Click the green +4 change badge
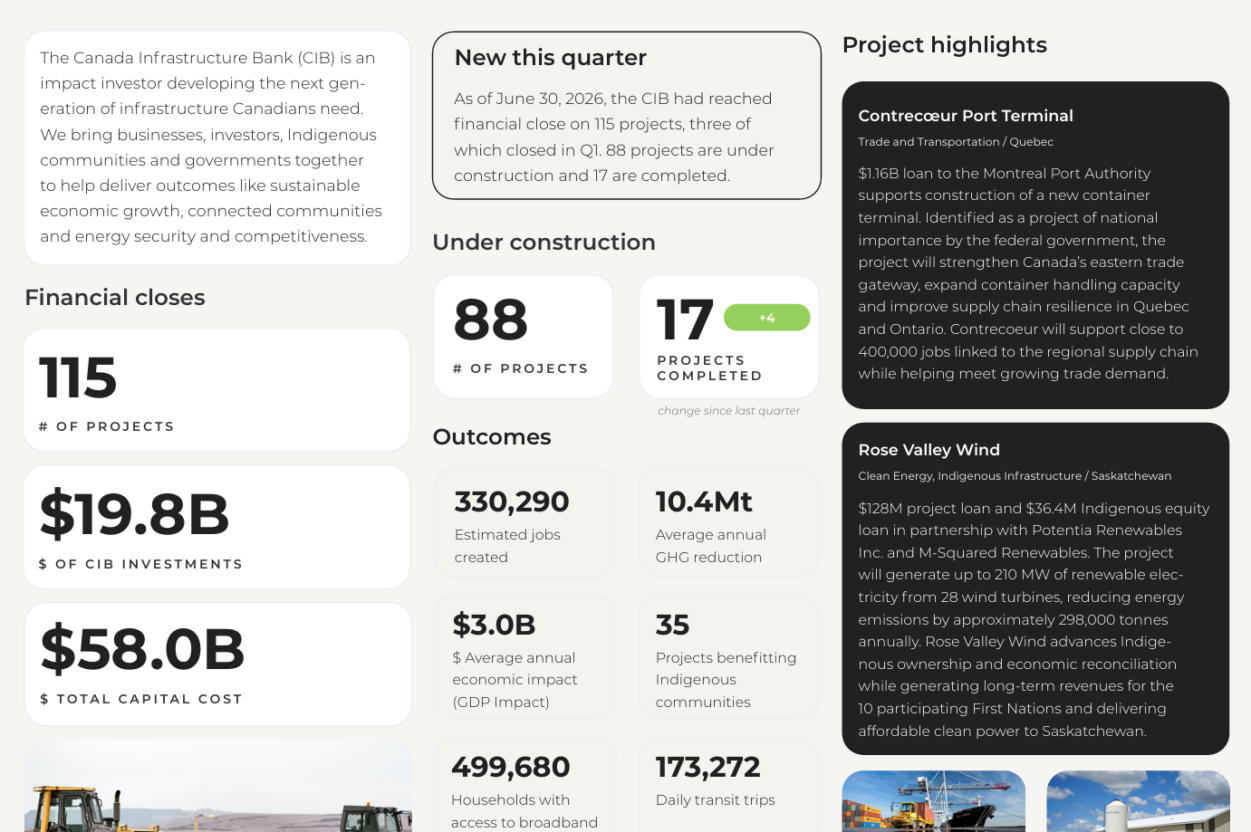 [766, 318]
